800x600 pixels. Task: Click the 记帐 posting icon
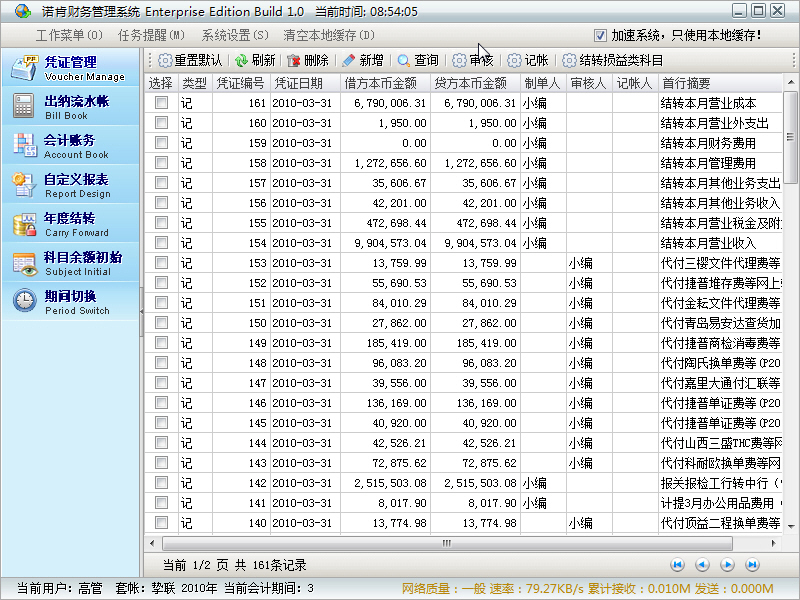click(514, 60)
